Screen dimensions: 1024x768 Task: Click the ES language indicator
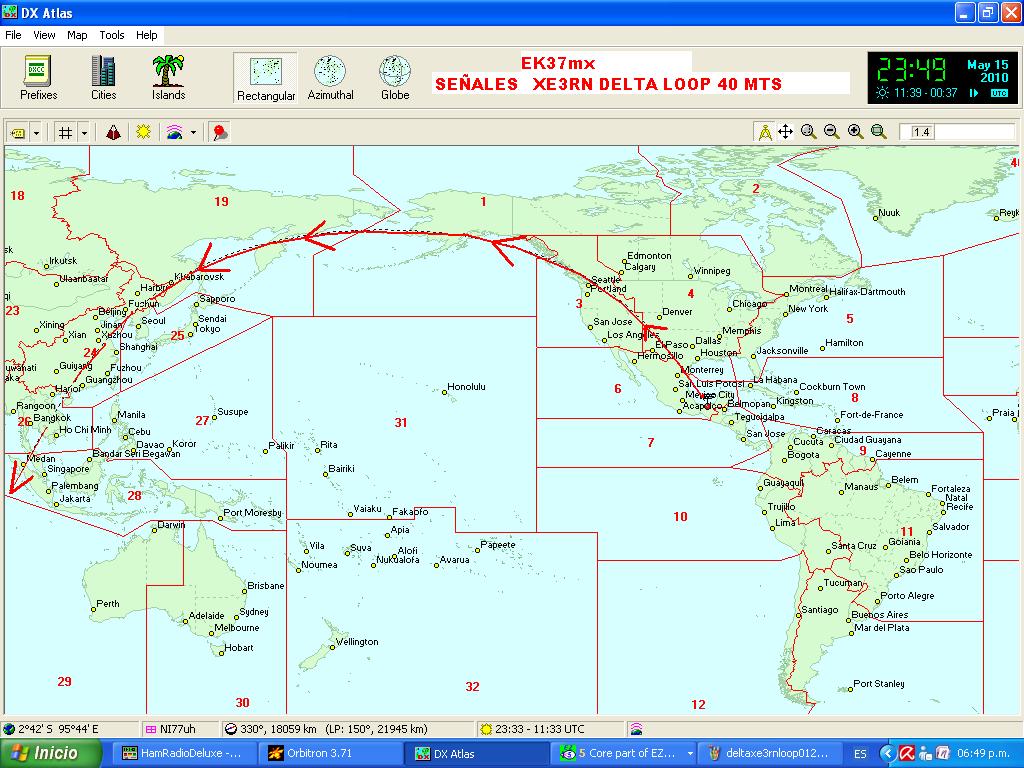pyautogui.click(x=860, y=754)
